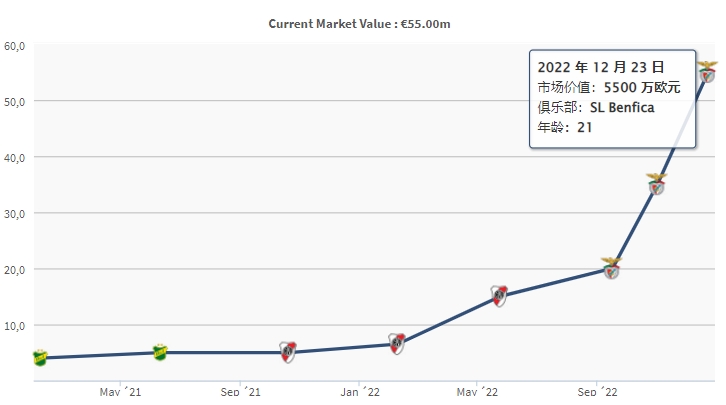
Task: Select the River Plate crest near Jan '22
Action: click(x=397, y=344)
